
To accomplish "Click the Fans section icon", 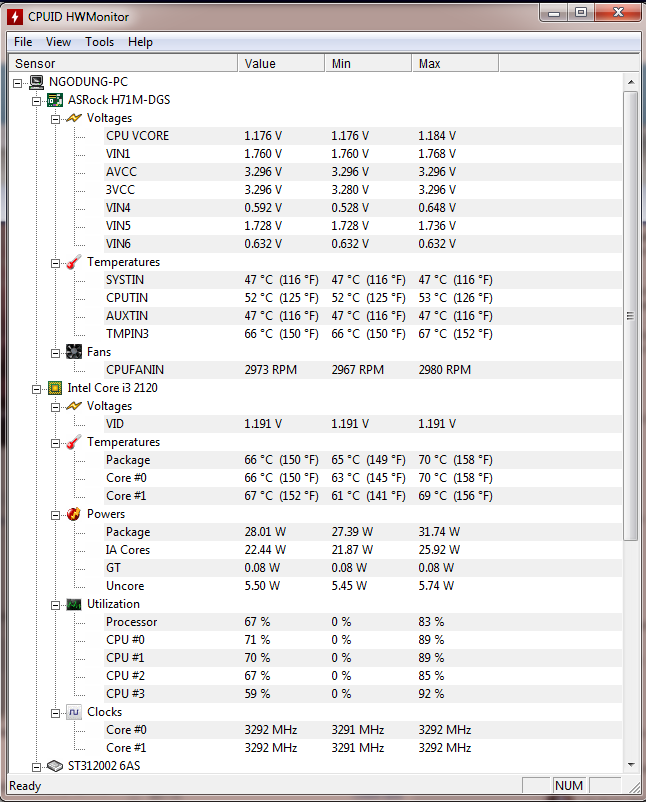I will point(74,352).
